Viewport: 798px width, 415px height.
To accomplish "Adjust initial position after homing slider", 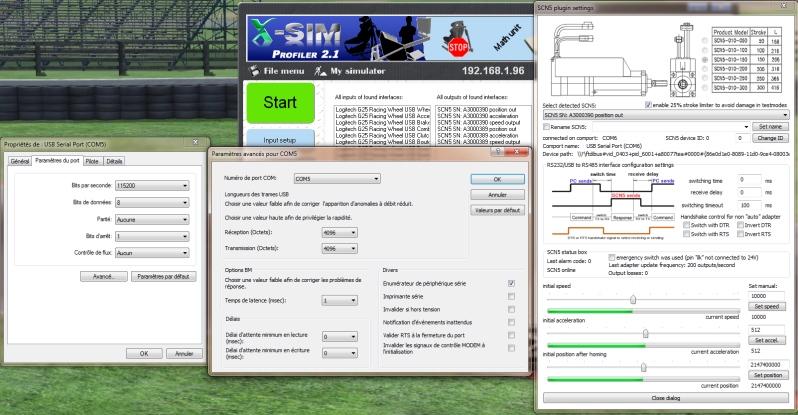I will [x=643, y=367].
